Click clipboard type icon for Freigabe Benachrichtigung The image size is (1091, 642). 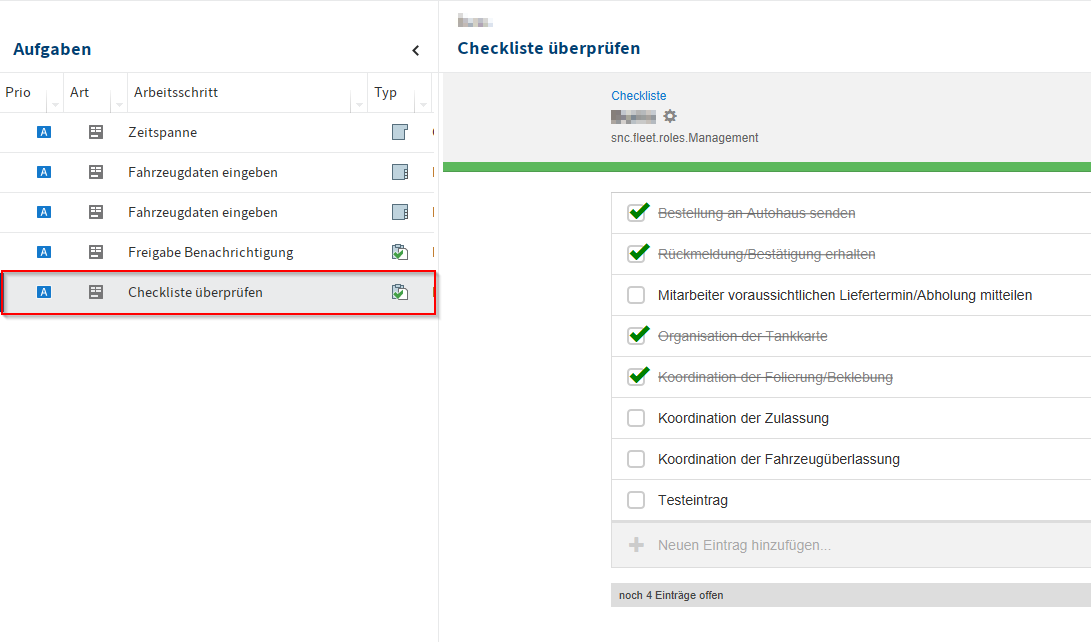click(400, 252)
